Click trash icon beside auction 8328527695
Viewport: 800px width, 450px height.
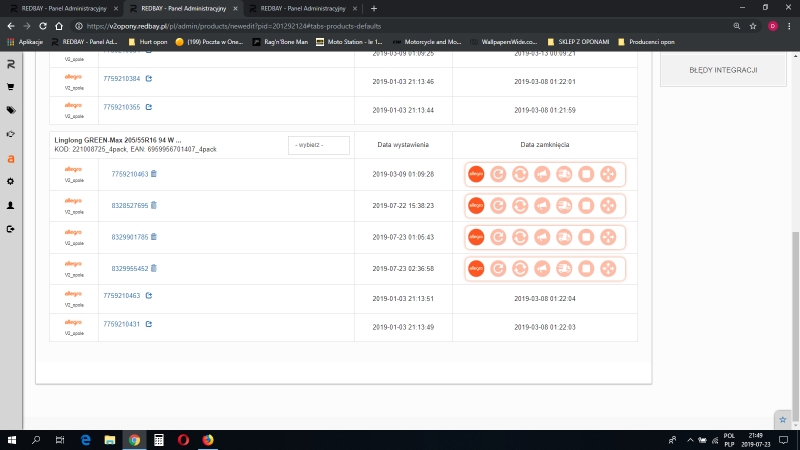pyautogui.click(x=154, y=205)
